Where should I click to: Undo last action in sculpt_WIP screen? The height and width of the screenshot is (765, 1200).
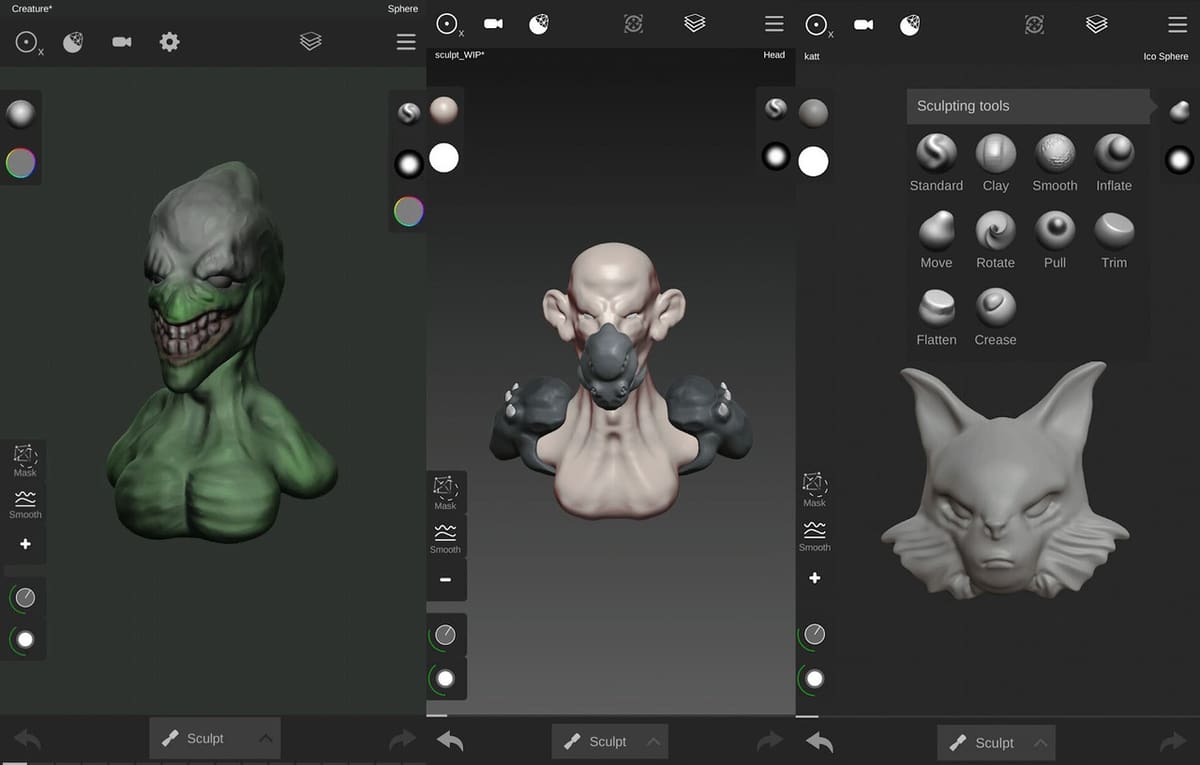[450, 741]
